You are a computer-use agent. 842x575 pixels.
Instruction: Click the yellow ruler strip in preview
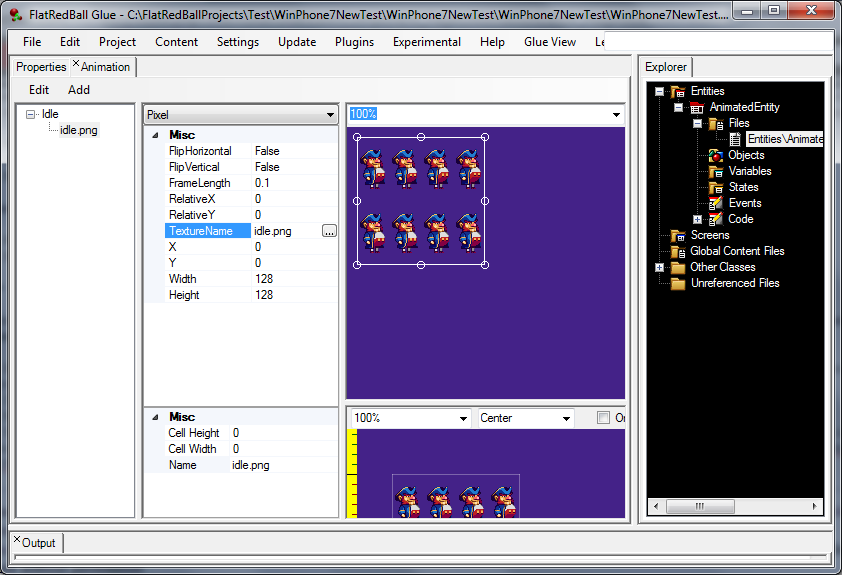pyautogui.click(x=352, y=473)
